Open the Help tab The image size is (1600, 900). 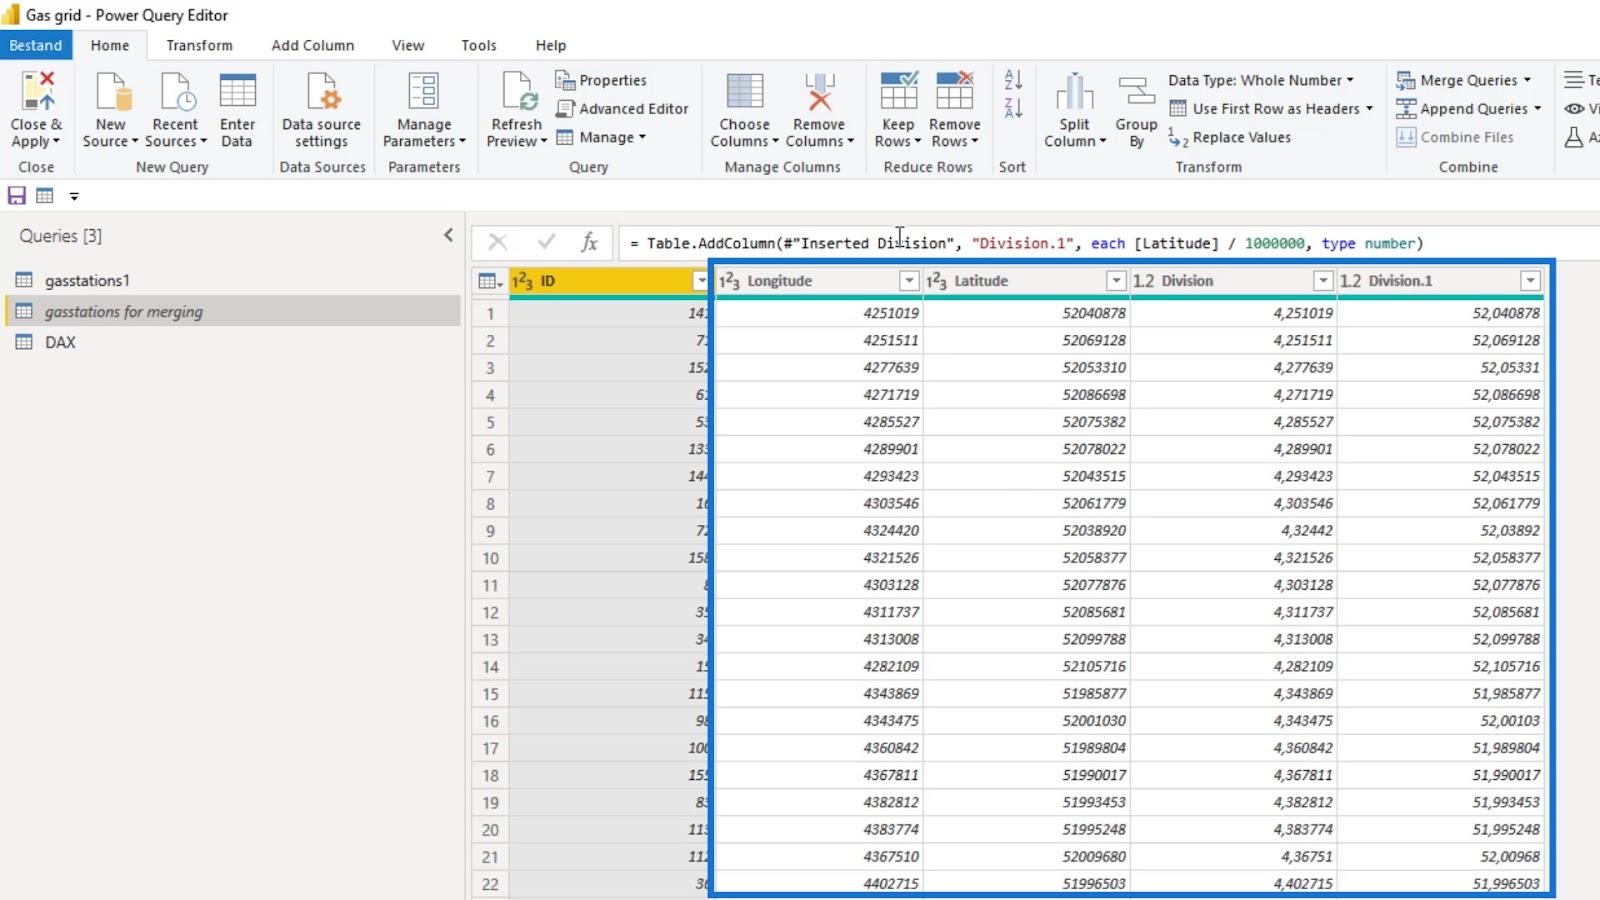[551, 45]
